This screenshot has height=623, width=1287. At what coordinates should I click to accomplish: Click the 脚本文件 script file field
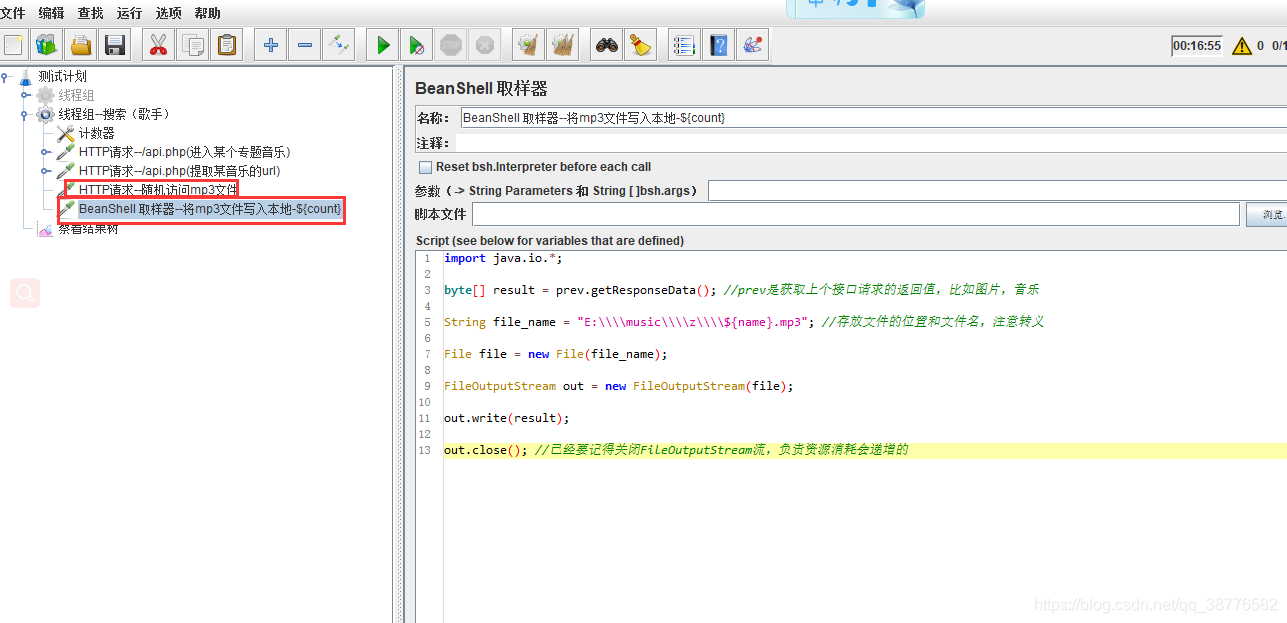point(857,214)
